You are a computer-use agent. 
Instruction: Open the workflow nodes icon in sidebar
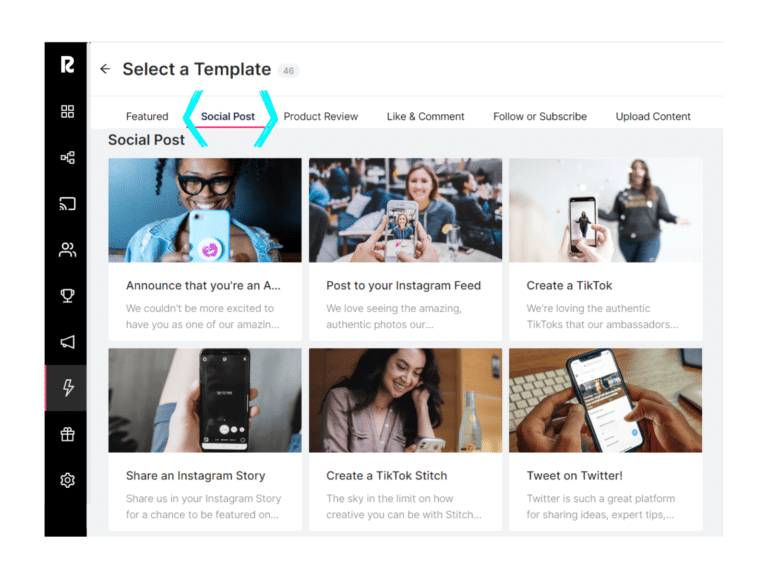[67, 158]
